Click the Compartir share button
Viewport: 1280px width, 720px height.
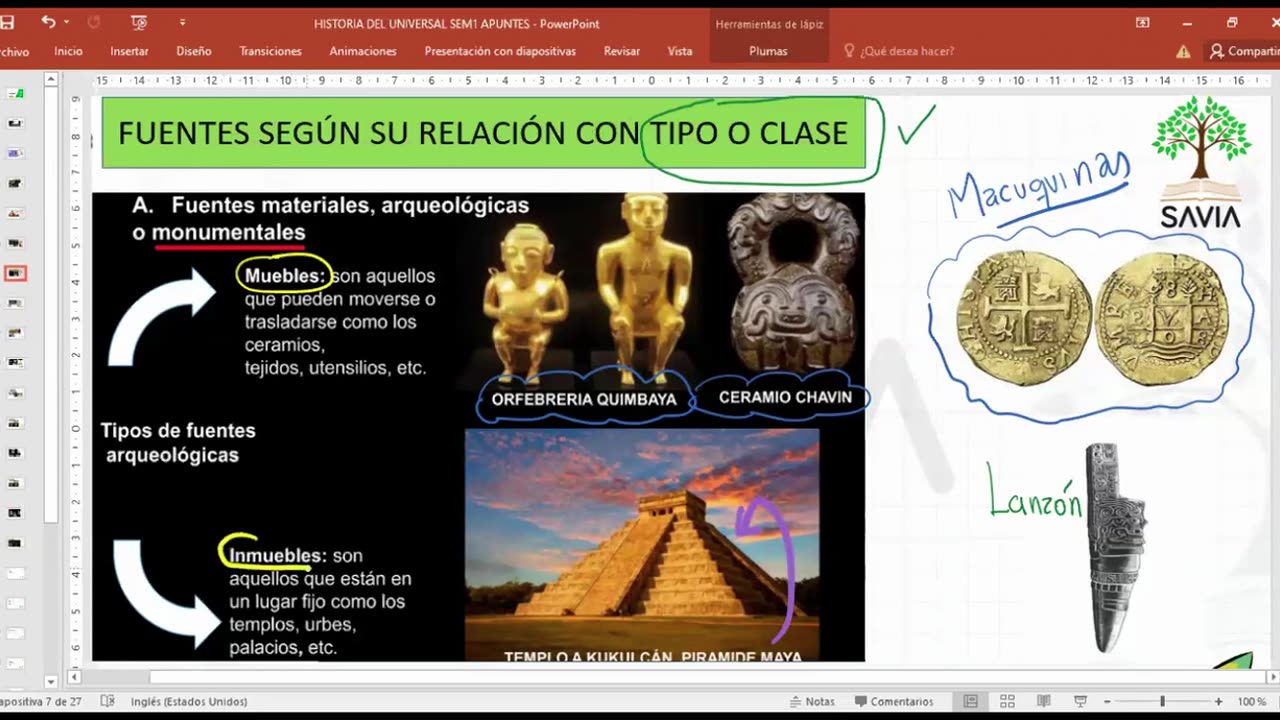point(1244,51)
